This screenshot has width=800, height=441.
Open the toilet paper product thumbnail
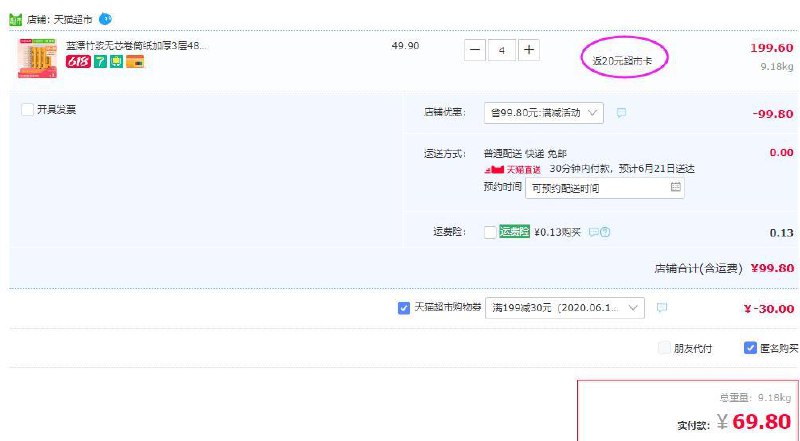pos(37,58)
